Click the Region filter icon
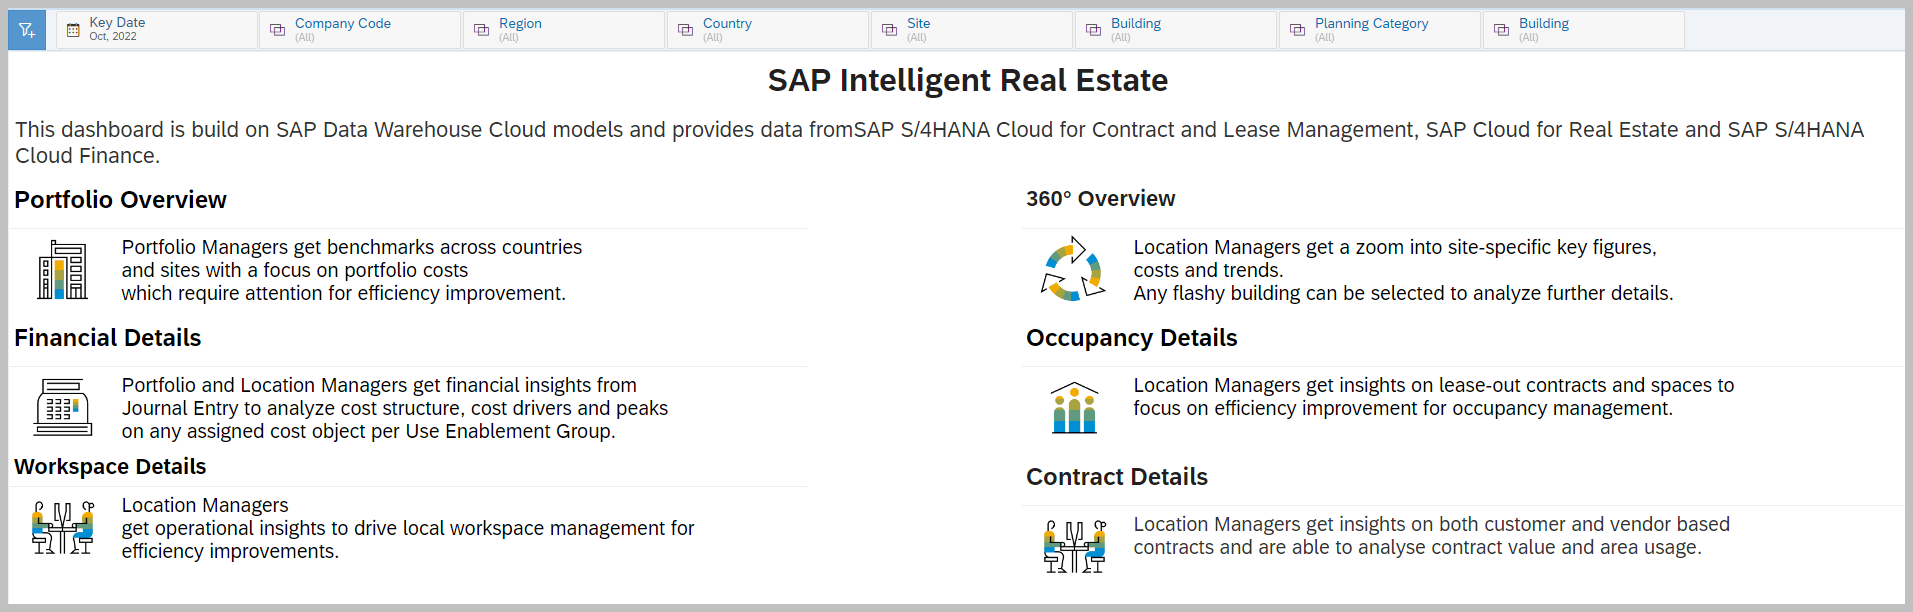This screenshot has width=1913, height=612. coord(481,30)
